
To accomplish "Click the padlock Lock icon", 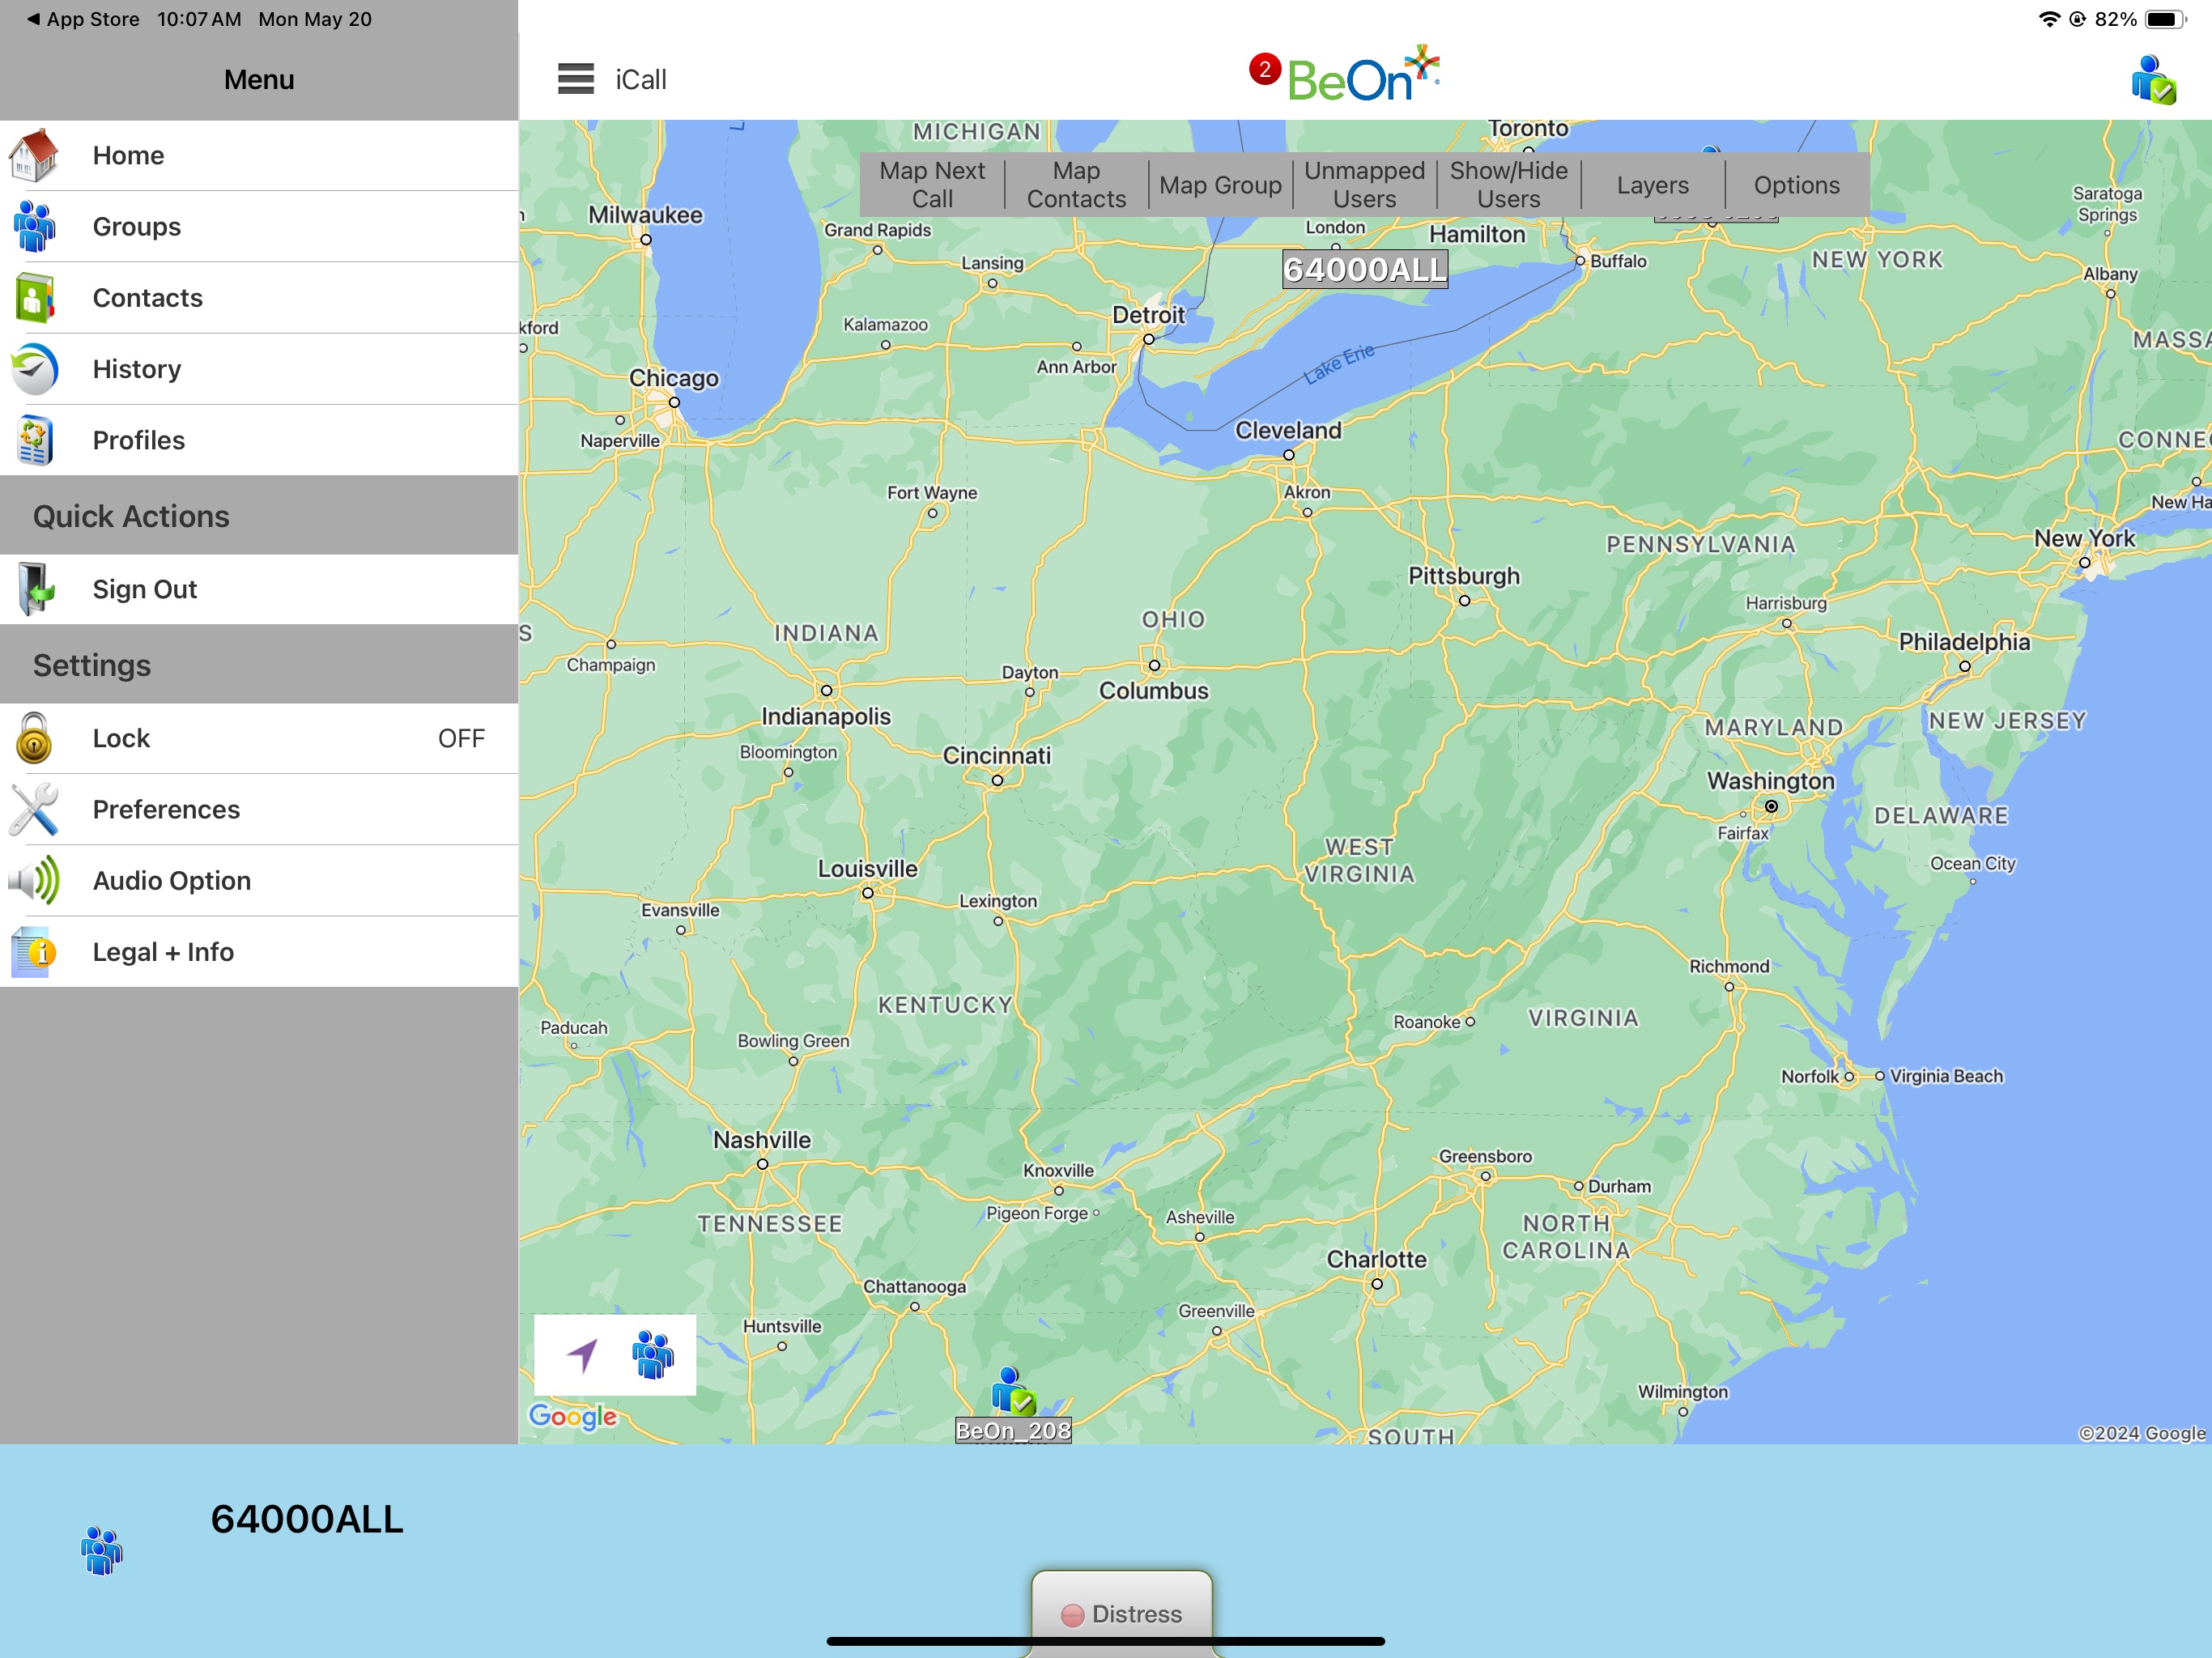I will (x=34, y=738).
